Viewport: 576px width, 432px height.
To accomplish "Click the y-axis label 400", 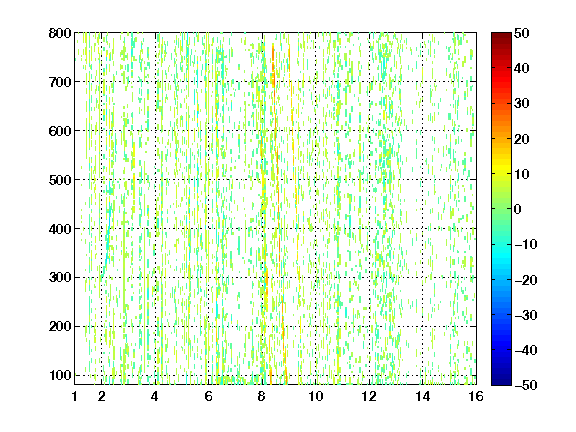I will [60, 229].
